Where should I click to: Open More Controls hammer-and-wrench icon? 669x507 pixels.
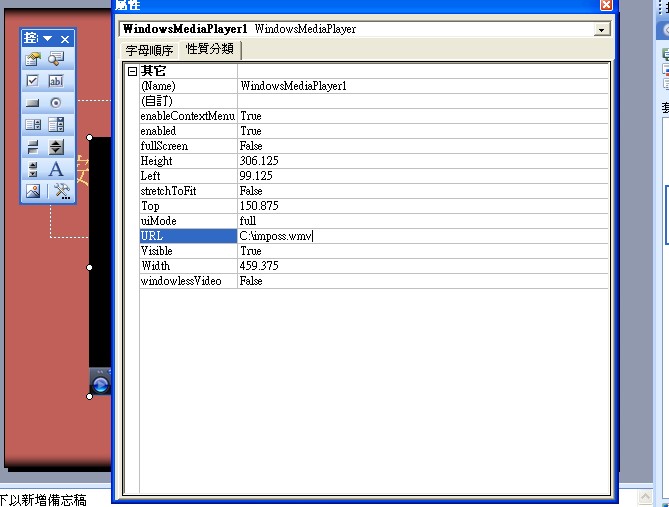(62, 191)
